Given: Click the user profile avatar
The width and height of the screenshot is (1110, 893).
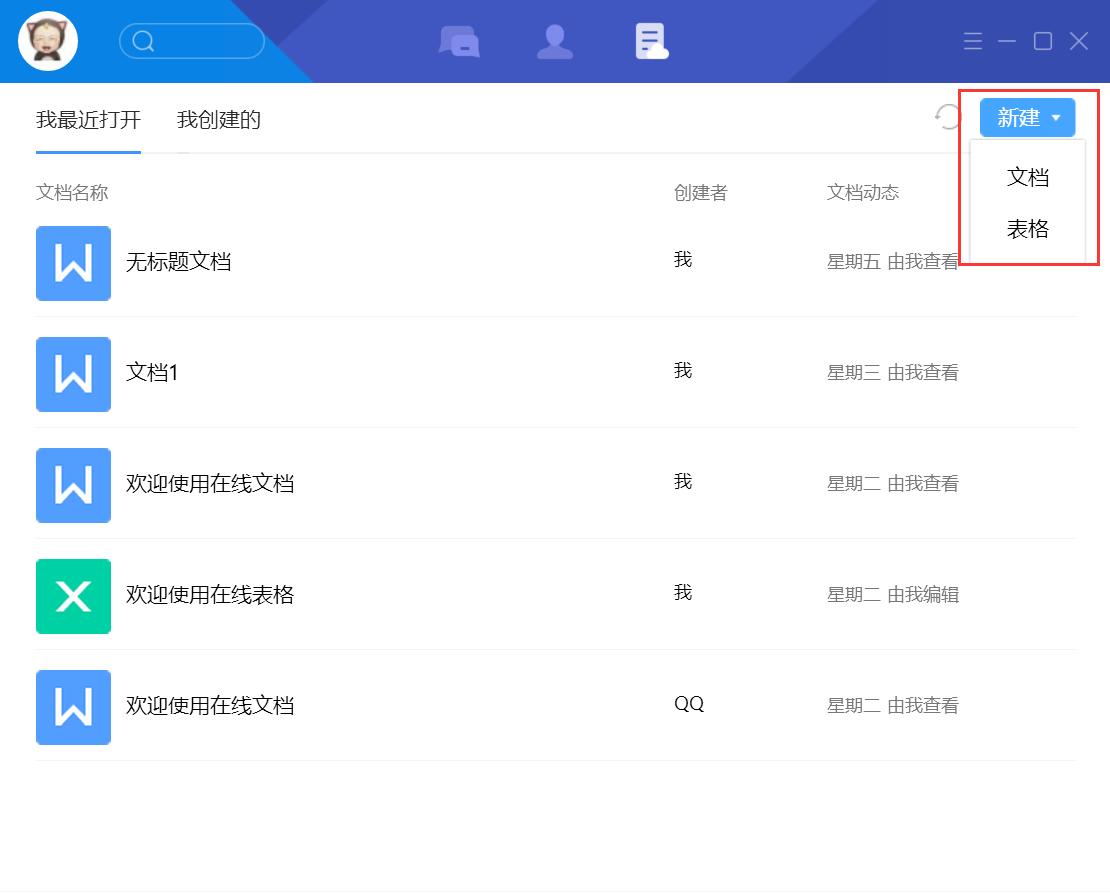Looking at the screenshot, I should coord(48,41).
